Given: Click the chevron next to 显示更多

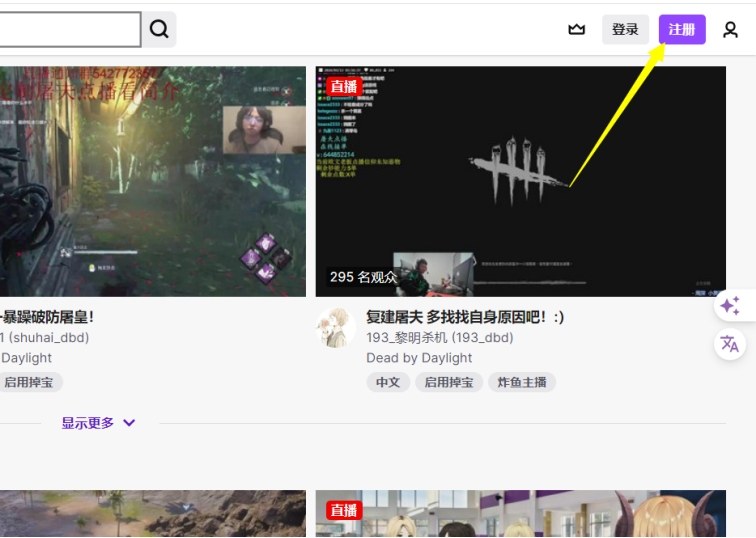Looking at the screenshot, I should coord(129,423).
